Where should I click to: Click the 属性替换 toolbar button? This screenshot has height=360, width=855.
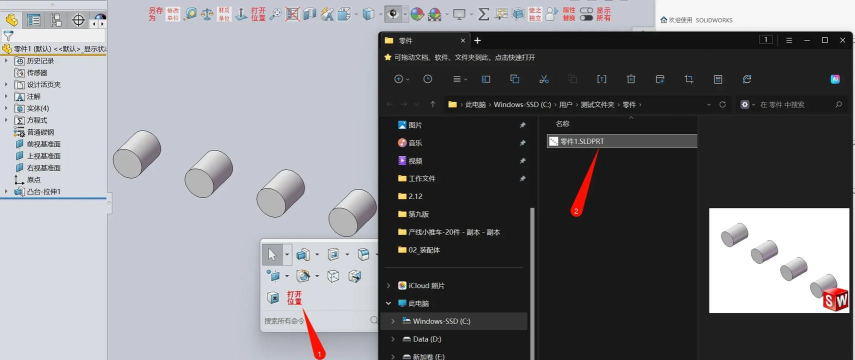click(x=569, y=14)
